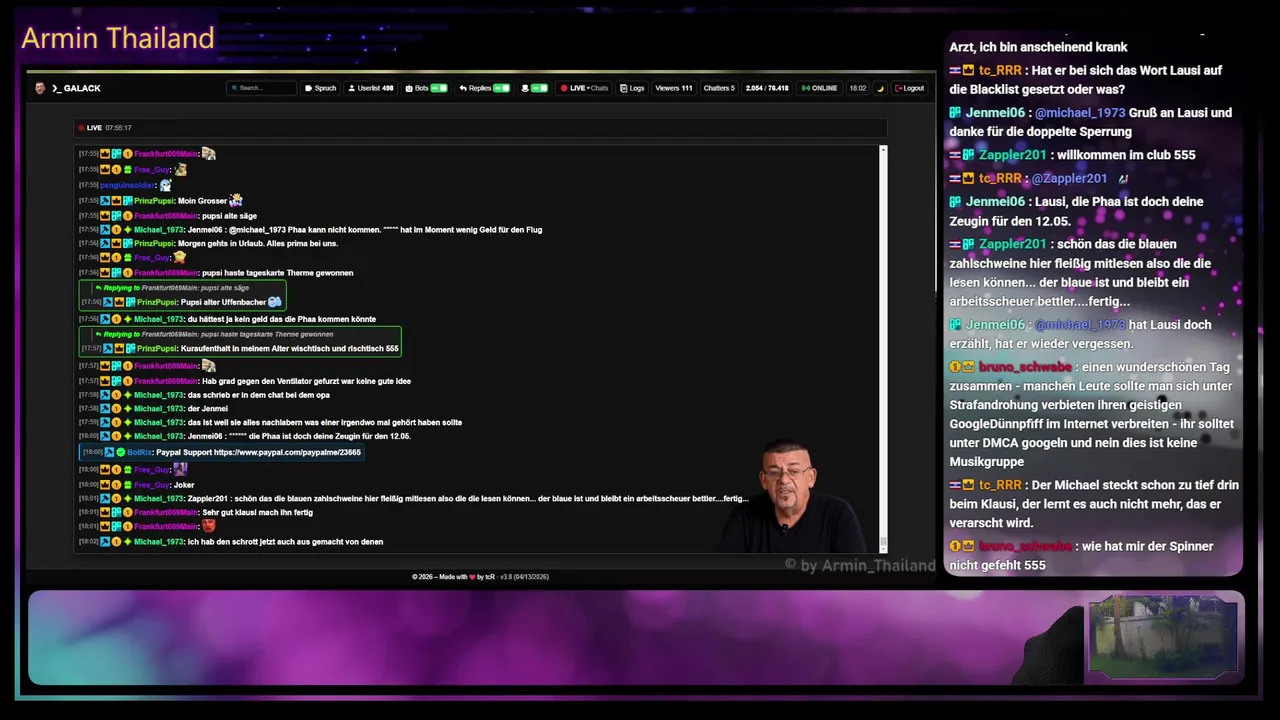Click the Viewers 111 counter

click(674, 88)
